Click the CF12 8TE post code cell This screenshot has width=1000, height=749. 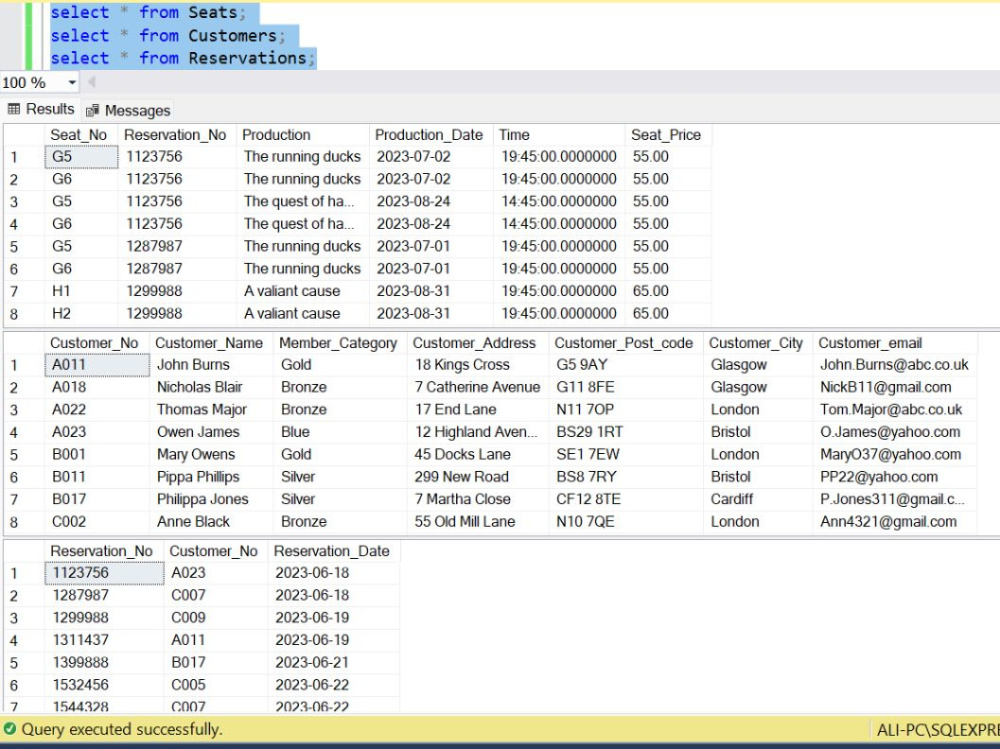(626, 499)
